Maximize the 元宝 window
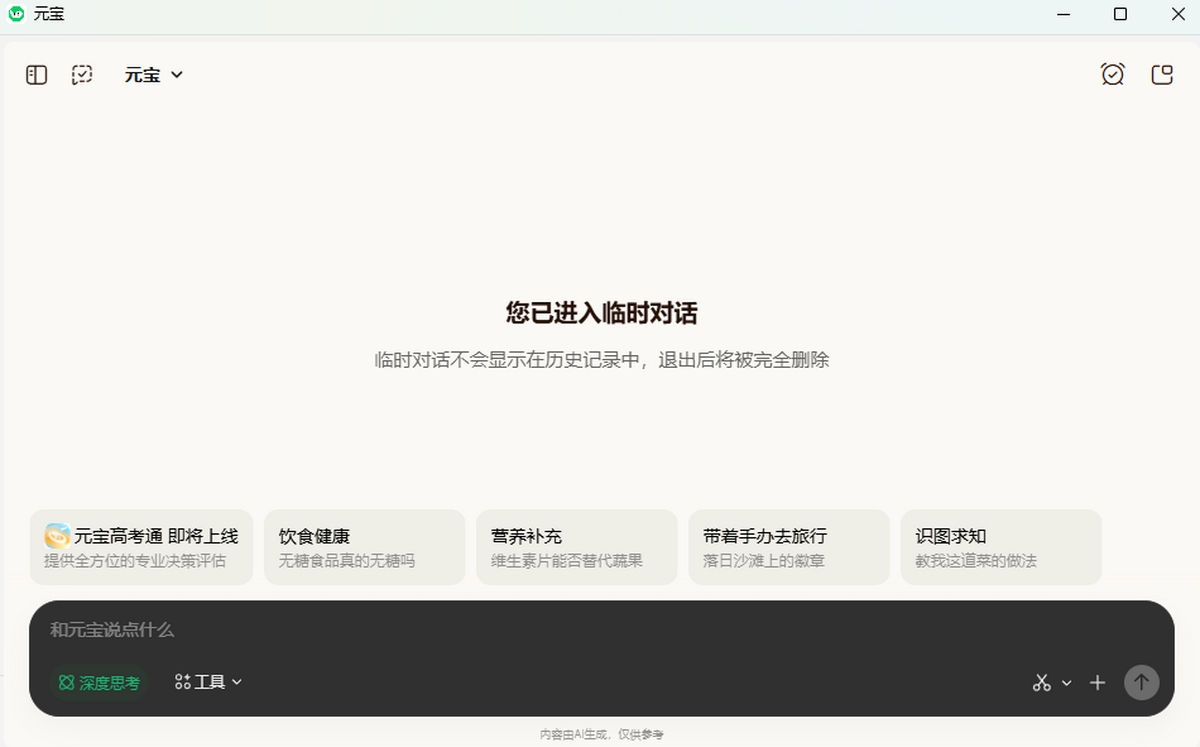The height and width of the screenshot is (747, 1200). (1120, 14)
